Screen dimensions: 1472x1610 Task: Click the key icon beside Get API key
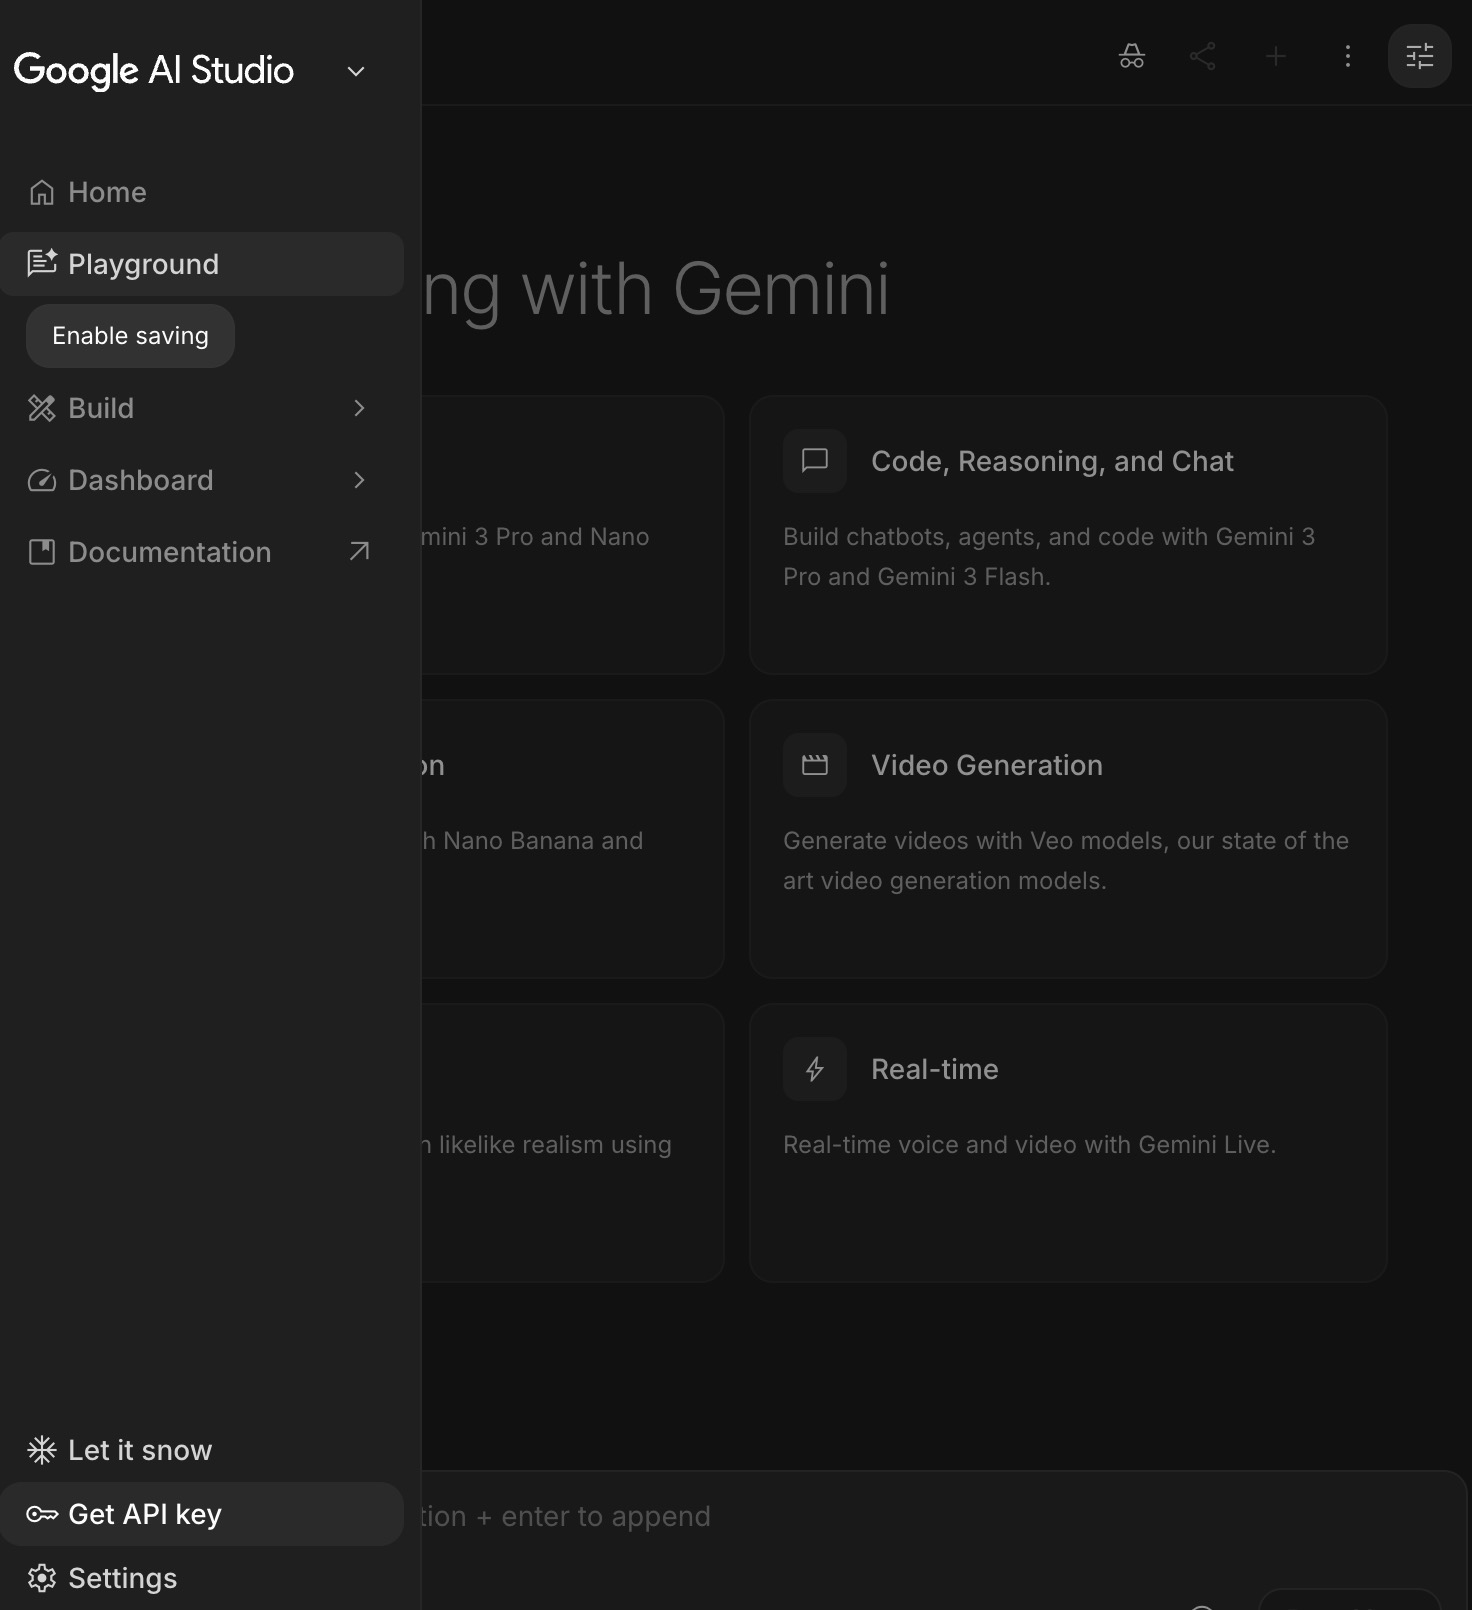coord(42,1514)
